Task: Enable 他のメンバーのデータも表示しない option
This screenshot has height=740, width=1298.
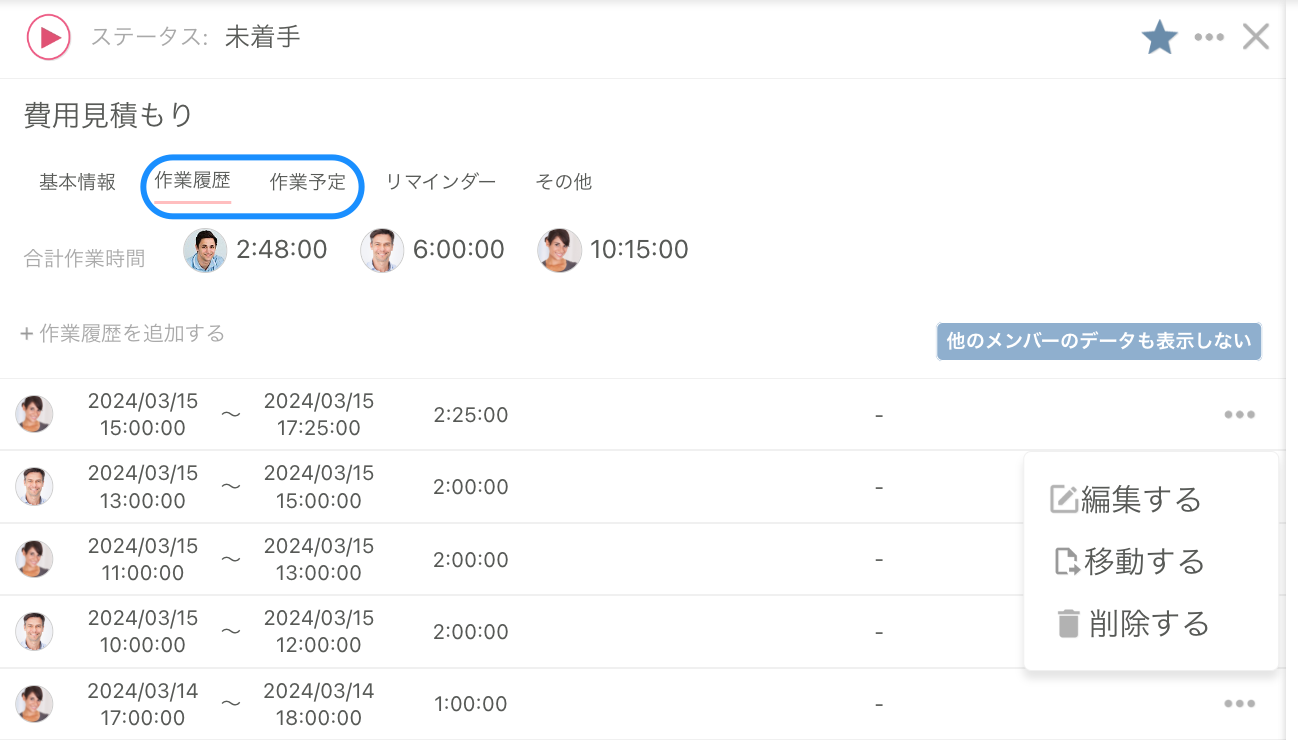Action: point(1098,341)
